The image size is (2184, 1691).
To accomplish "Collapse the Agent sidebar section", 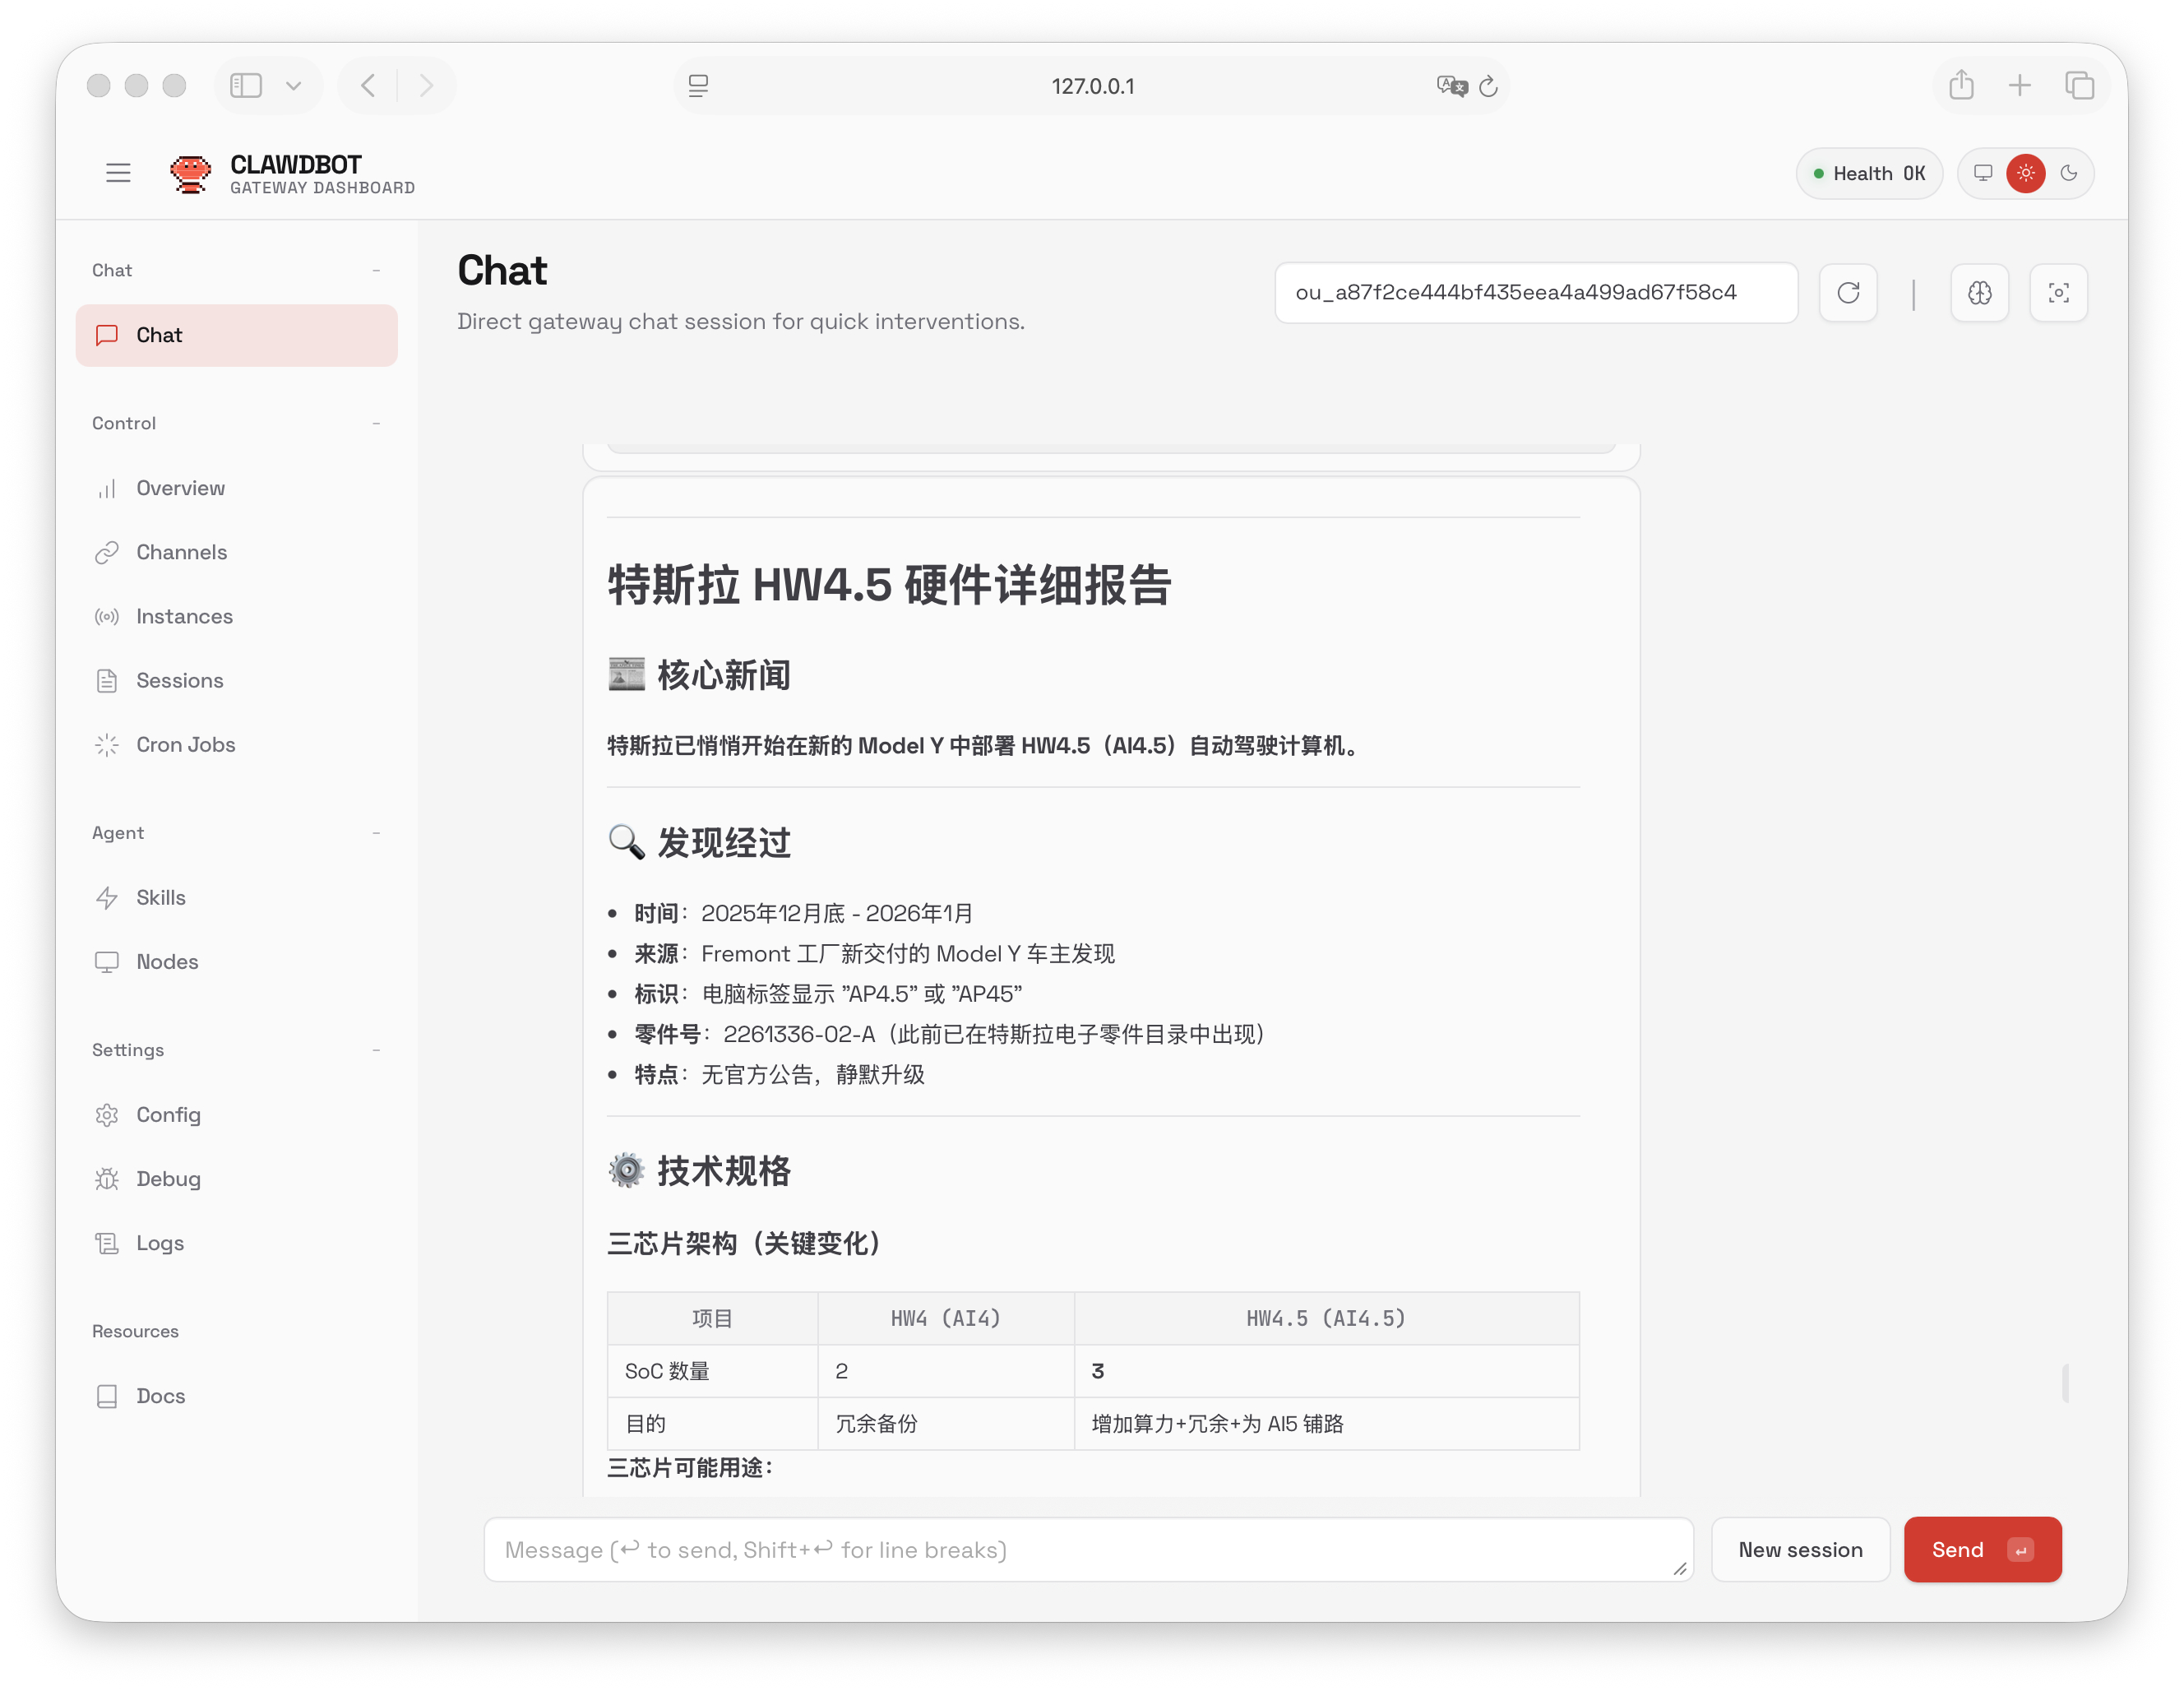I will [x=376, y=833].
